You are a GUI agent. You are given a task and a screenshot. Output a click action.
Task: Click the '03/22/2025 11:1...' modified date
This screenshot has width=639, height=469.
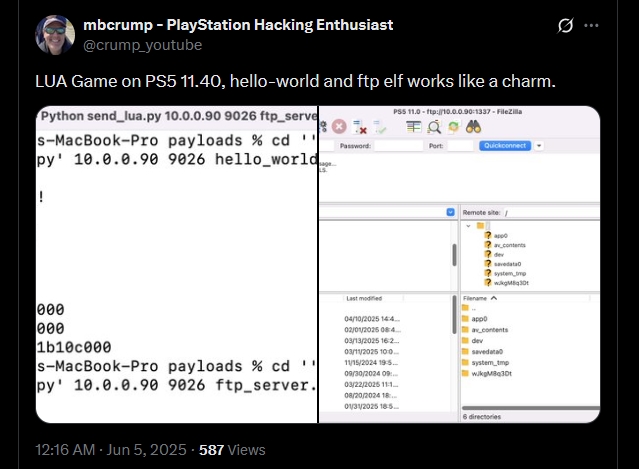[371, 384]
